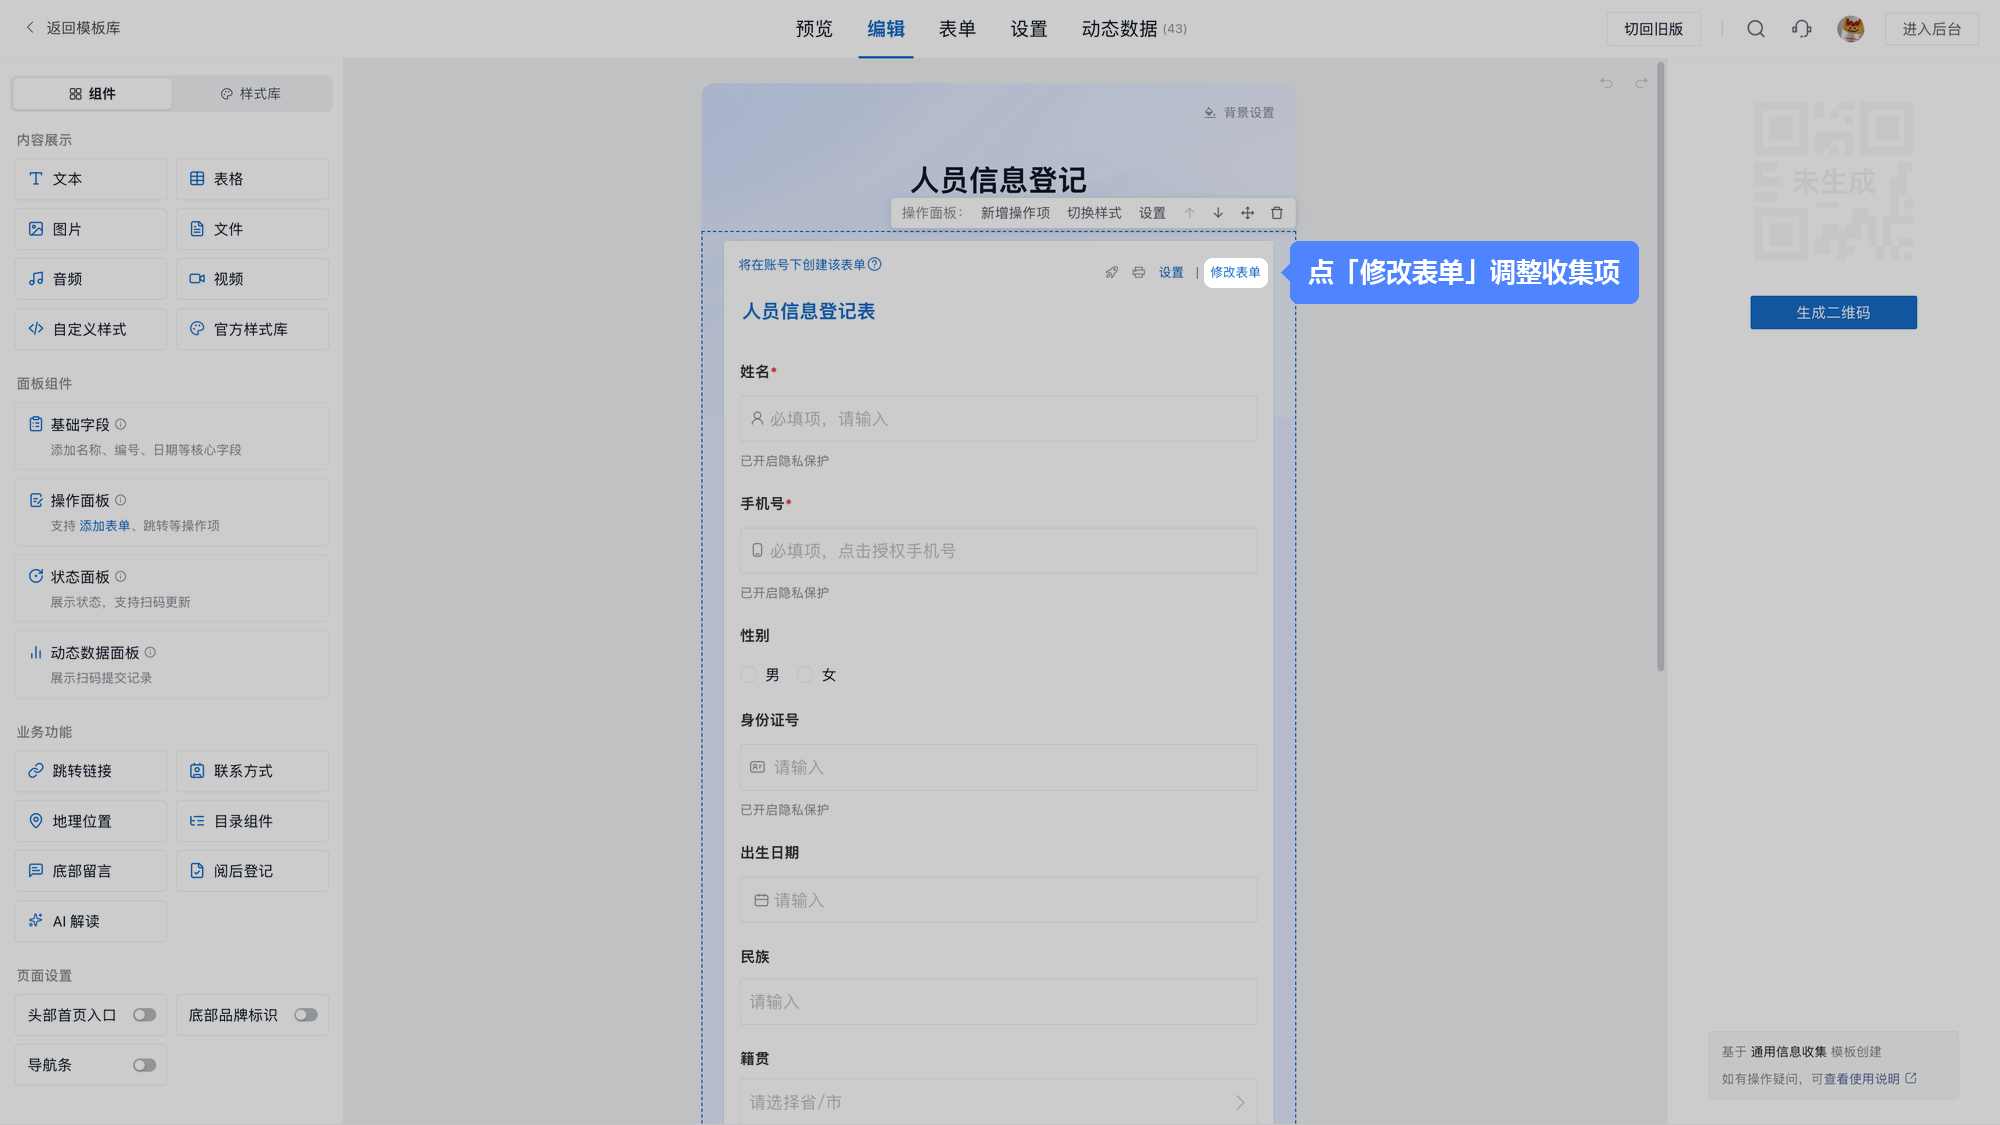Toggle the 导航条 switch
The height and width of the screenshot is (1125, 2000).
point(145,1065)
